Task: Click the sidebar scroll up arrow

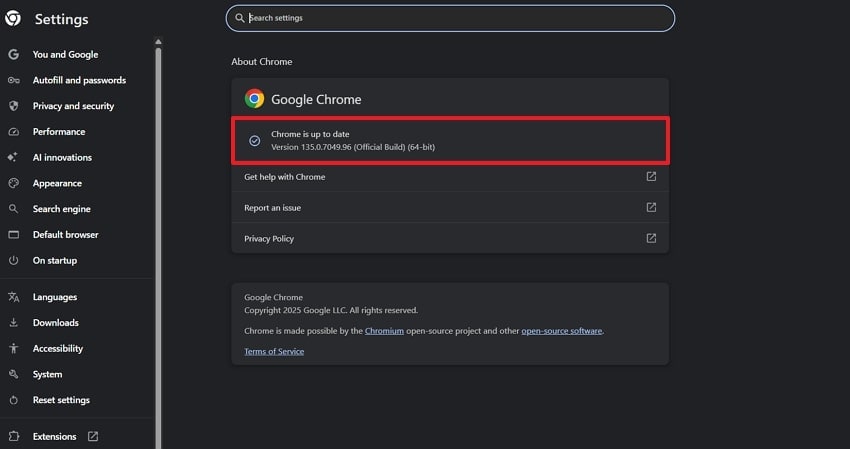Action: [158, 42]
